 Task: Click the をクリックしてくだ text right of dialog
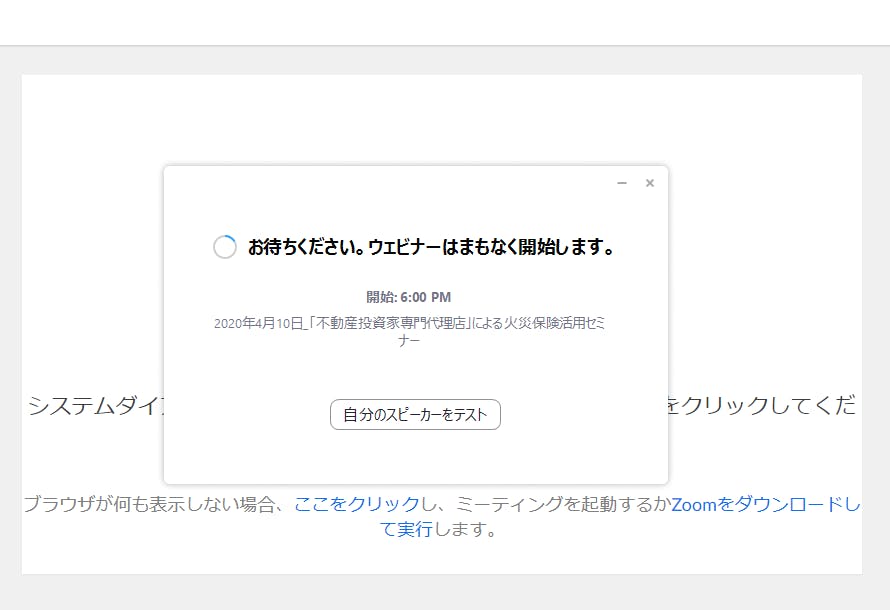(x=762, y=406)
